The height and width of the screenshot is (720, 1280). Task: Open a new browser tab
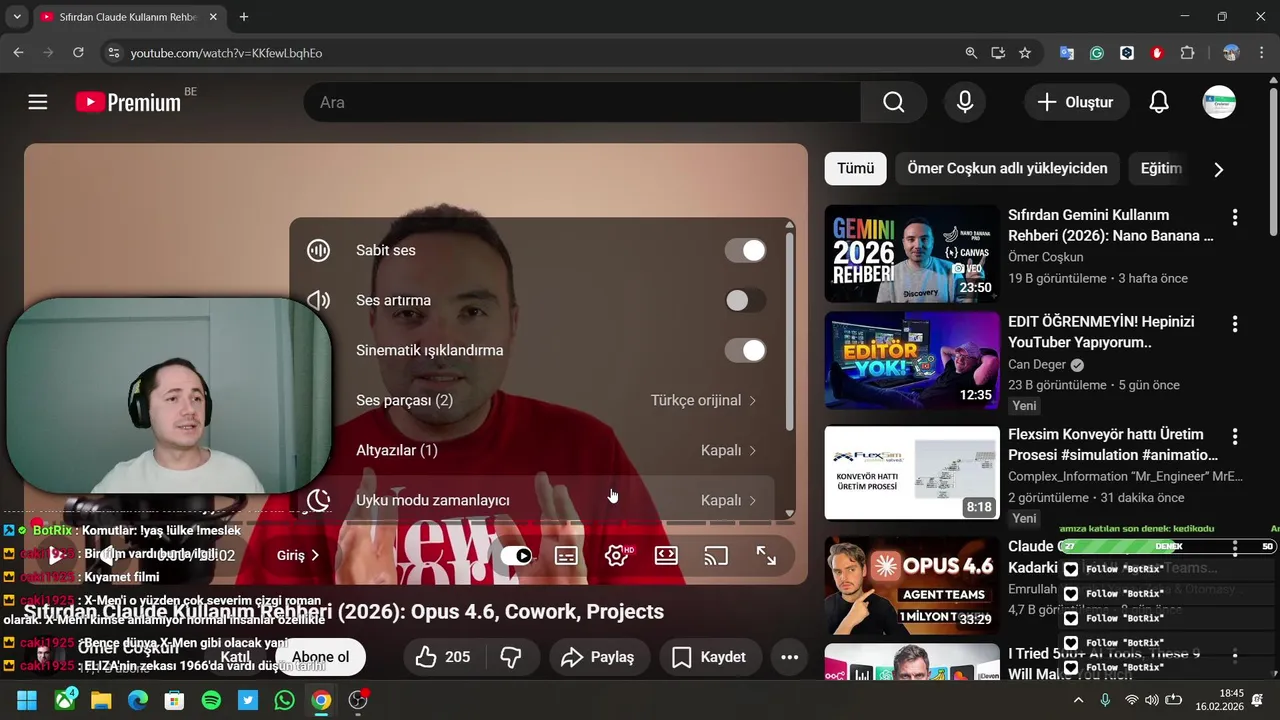[243, 17]
